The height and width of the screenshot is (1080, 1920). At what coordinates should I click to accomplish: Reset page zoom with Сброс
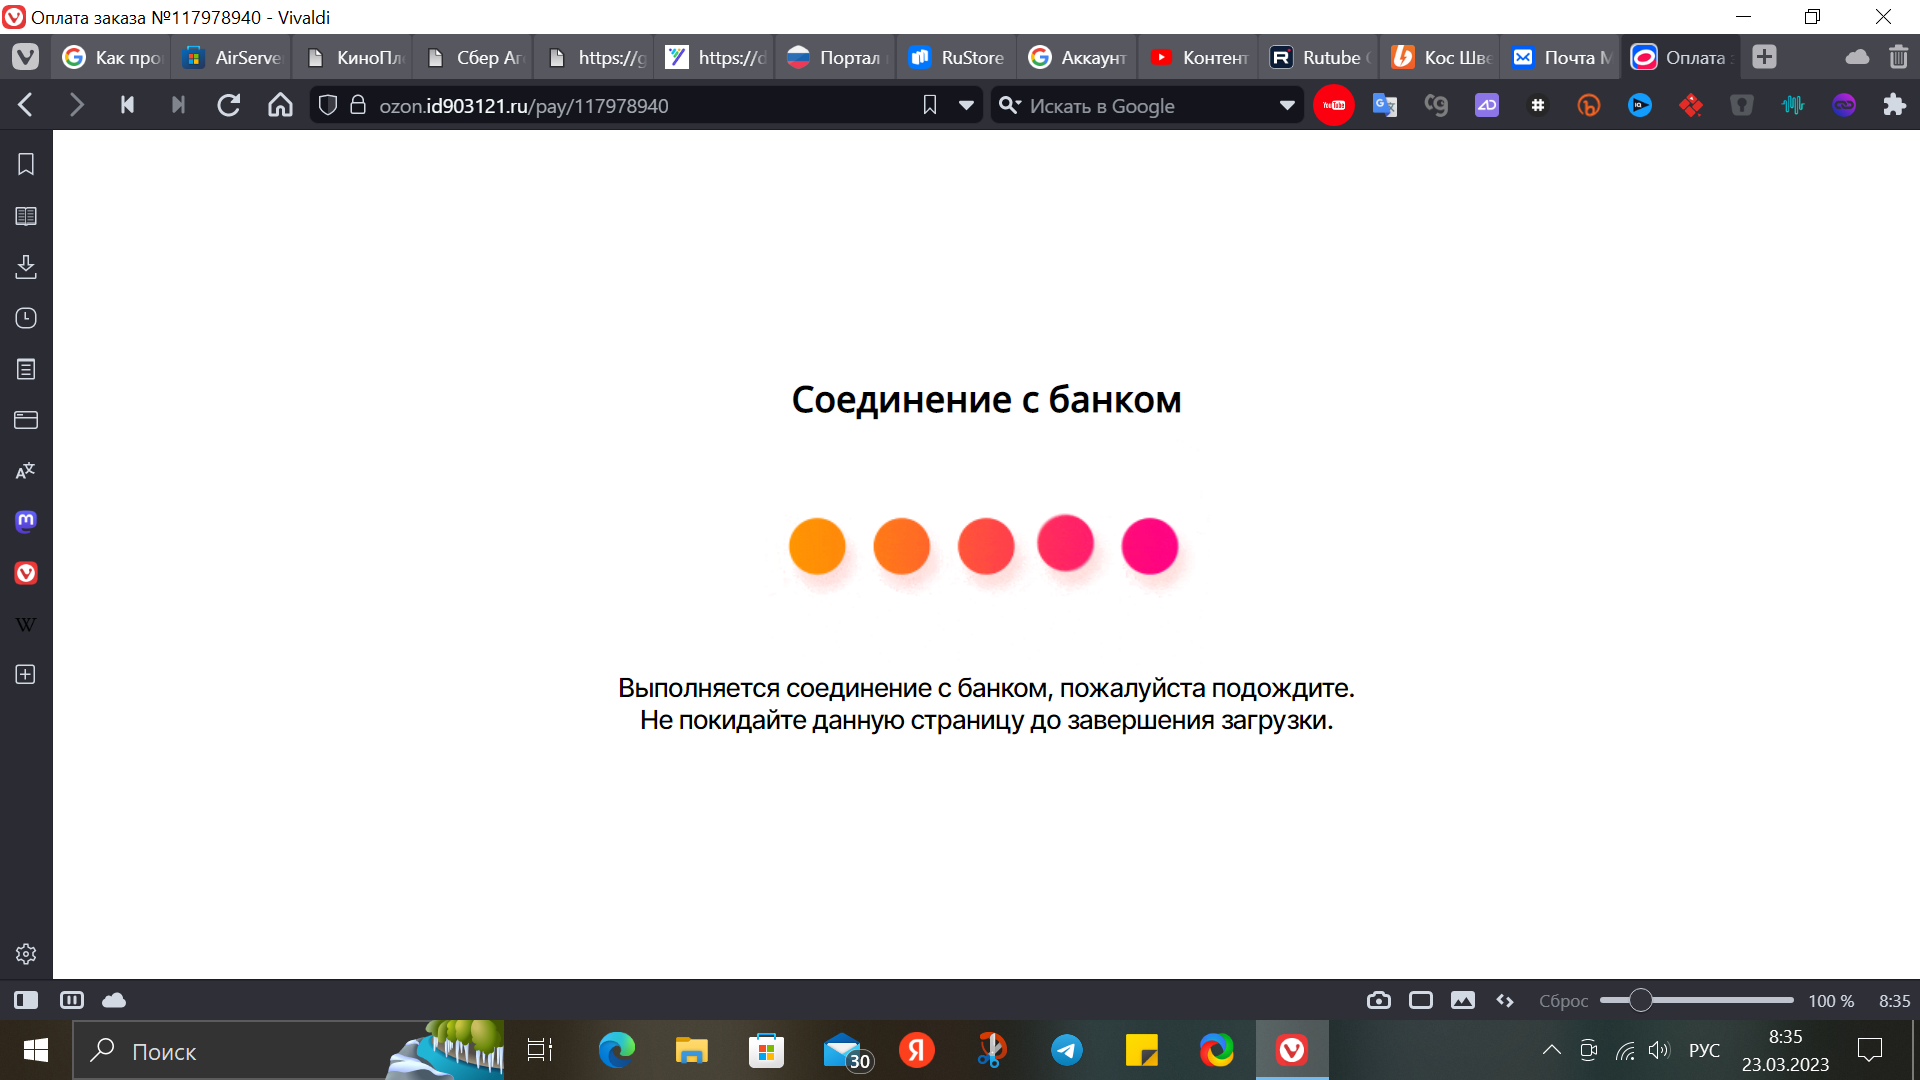click(x=1565, y=1000)
